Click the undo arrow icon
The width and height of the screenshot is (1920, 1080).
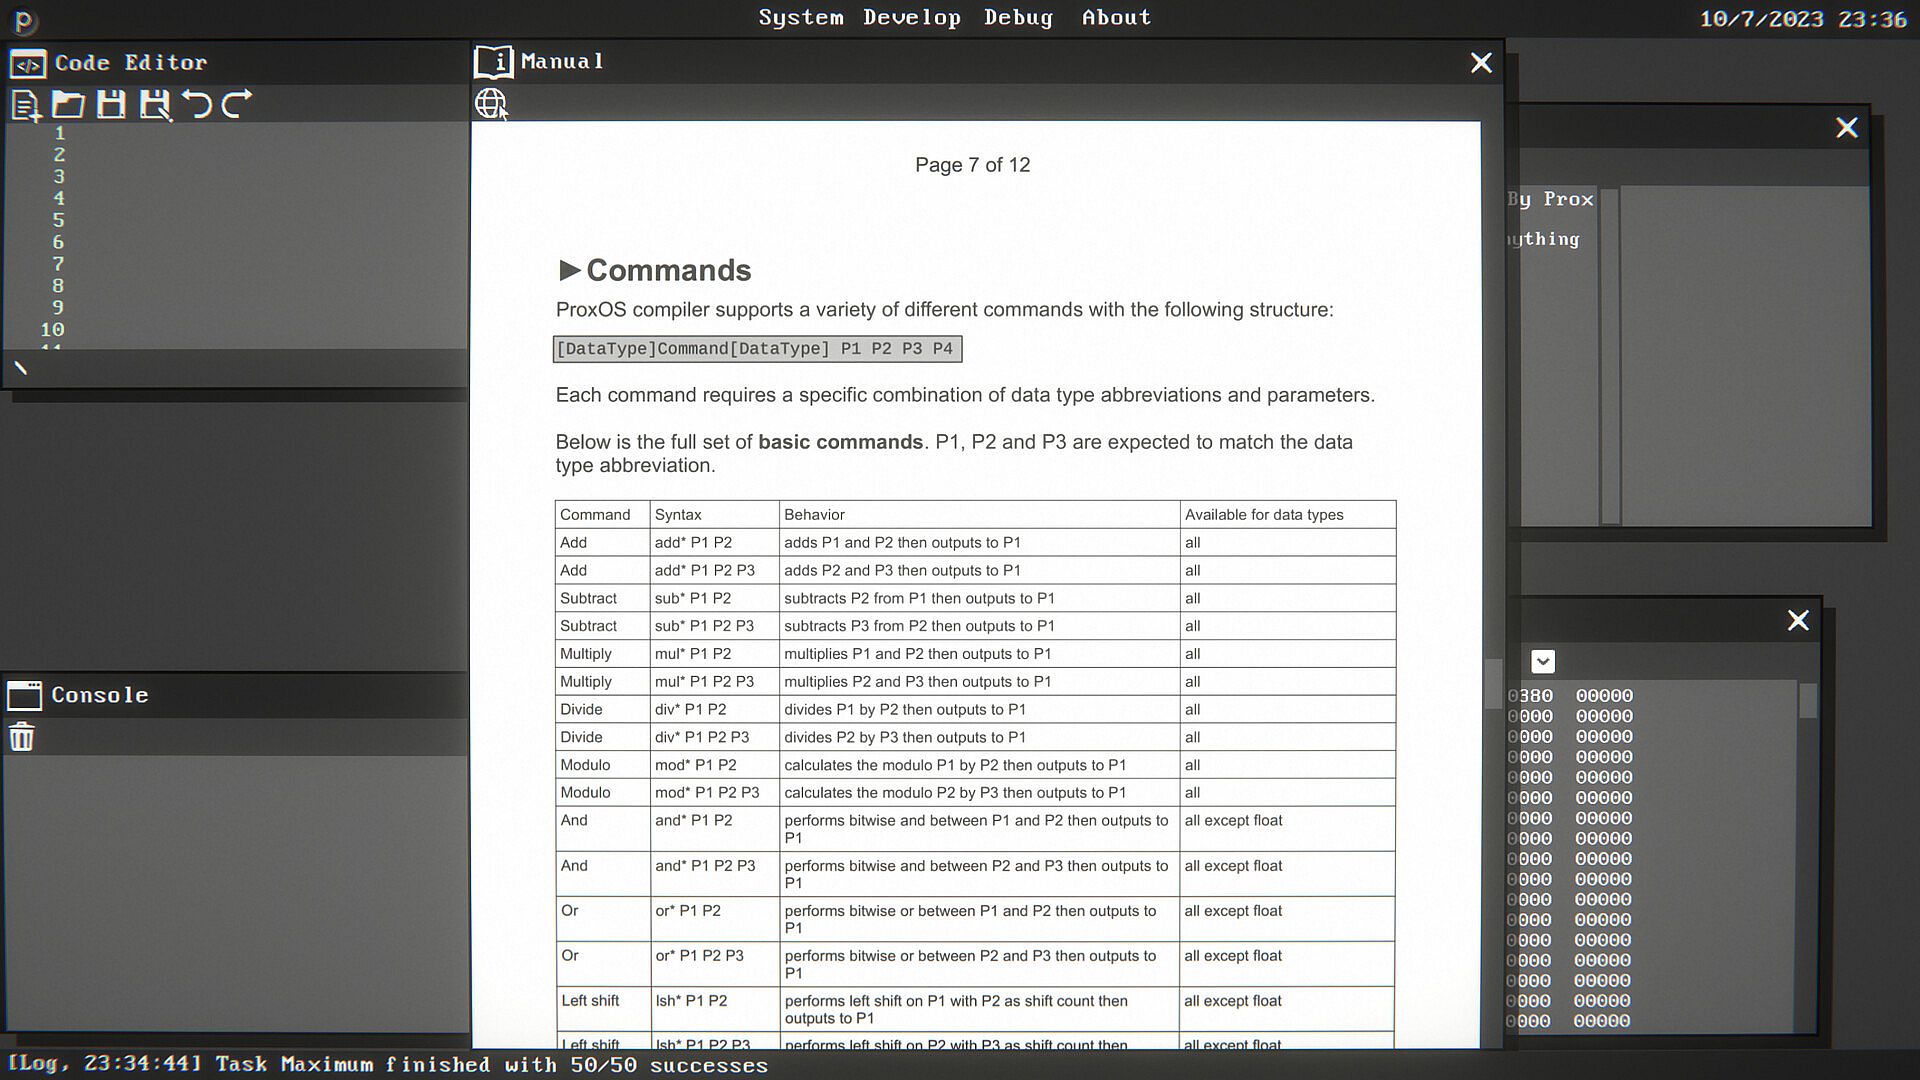197,104
